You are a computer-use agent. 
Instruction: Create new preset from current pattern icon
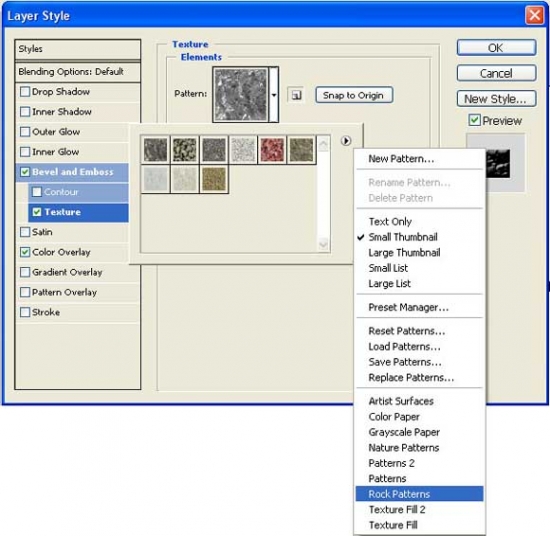click(x=296, y=95)
